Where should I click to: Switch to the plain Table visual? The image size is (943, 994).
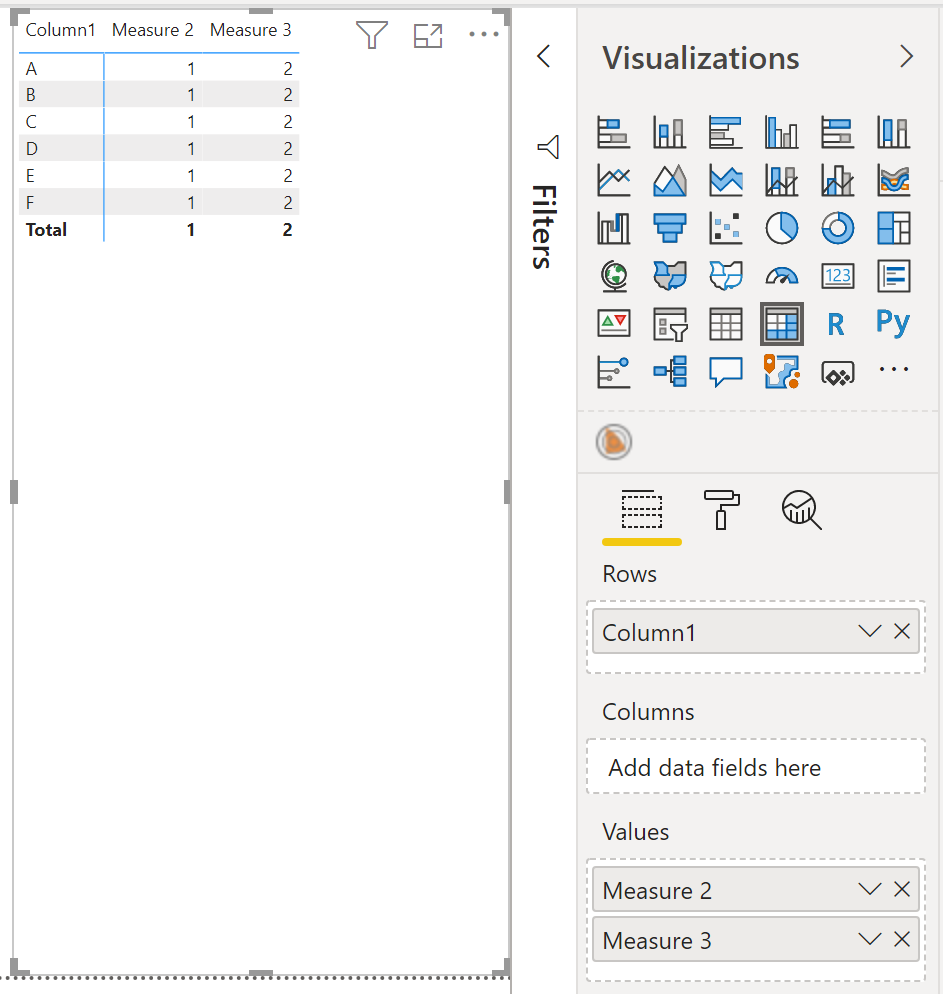point(726,324)
